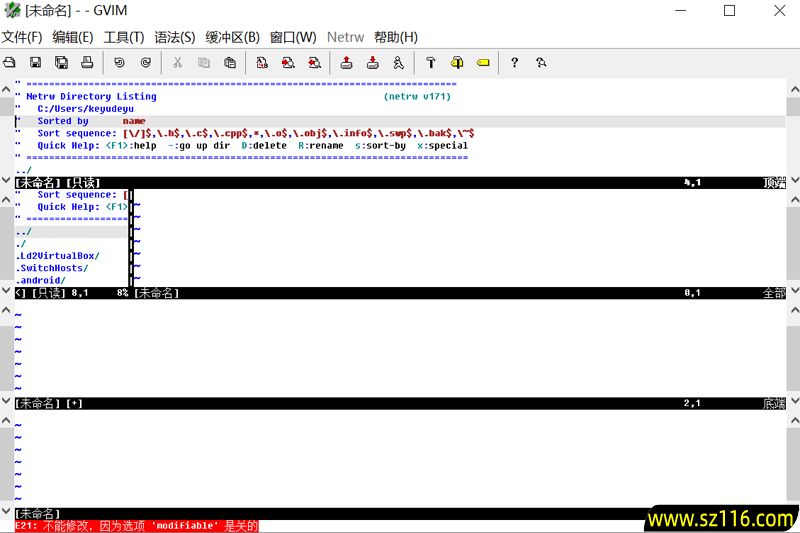The width and height of the screenshot is (800, 533).
Task: Click the Help question mark icon
Action: (x=514, y=62)
